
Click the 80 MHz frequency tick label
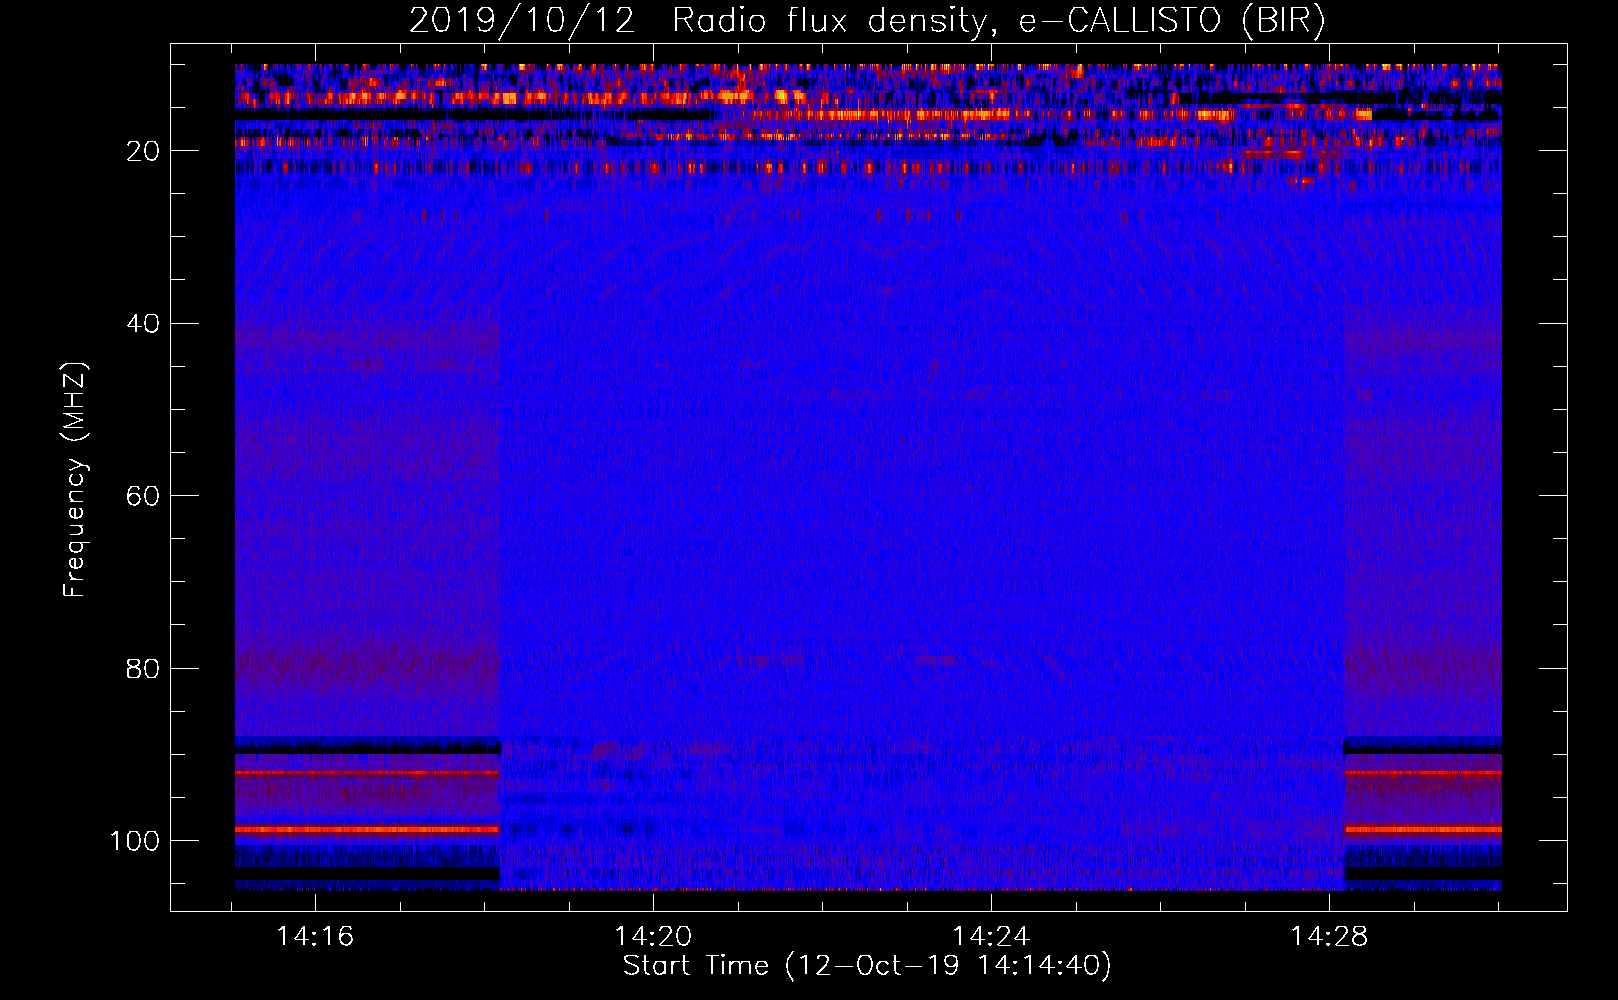[x=144, y=668]
